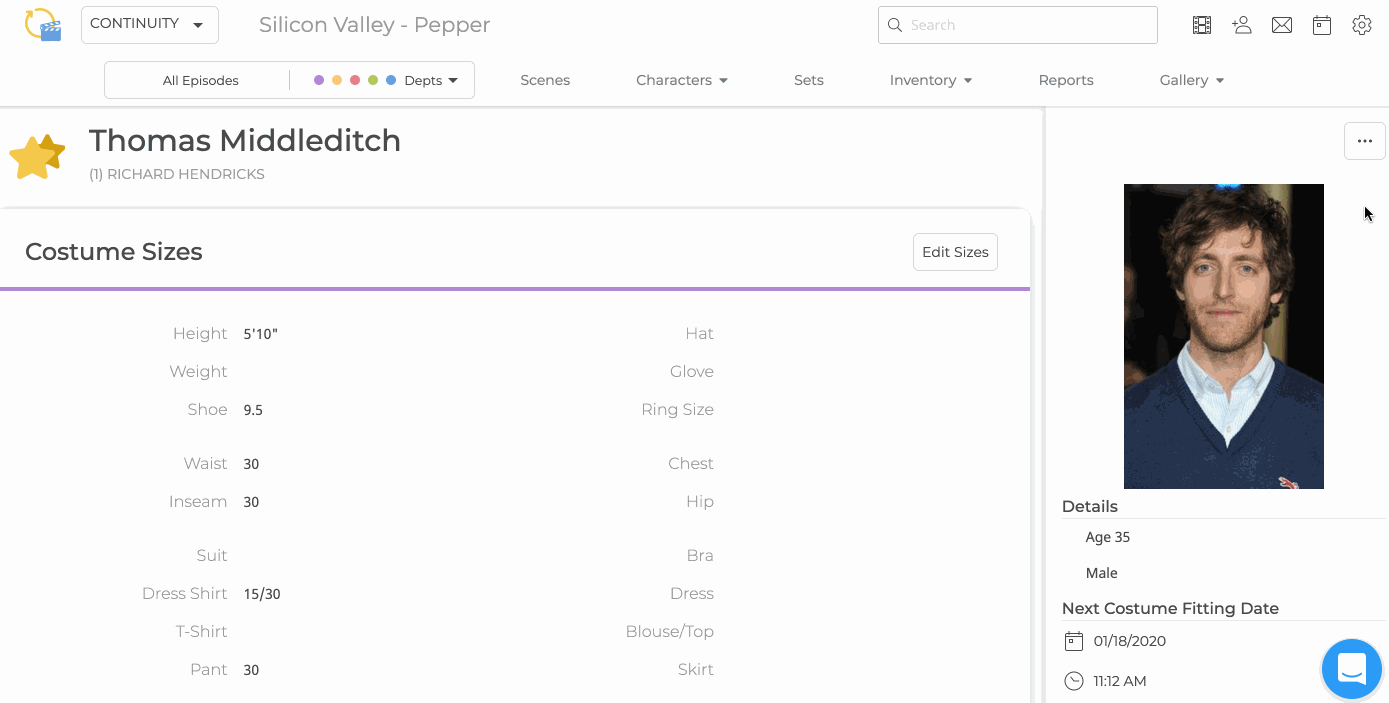Click the red department dot
Screen dimensions: 1389x703
coord(355,80)
